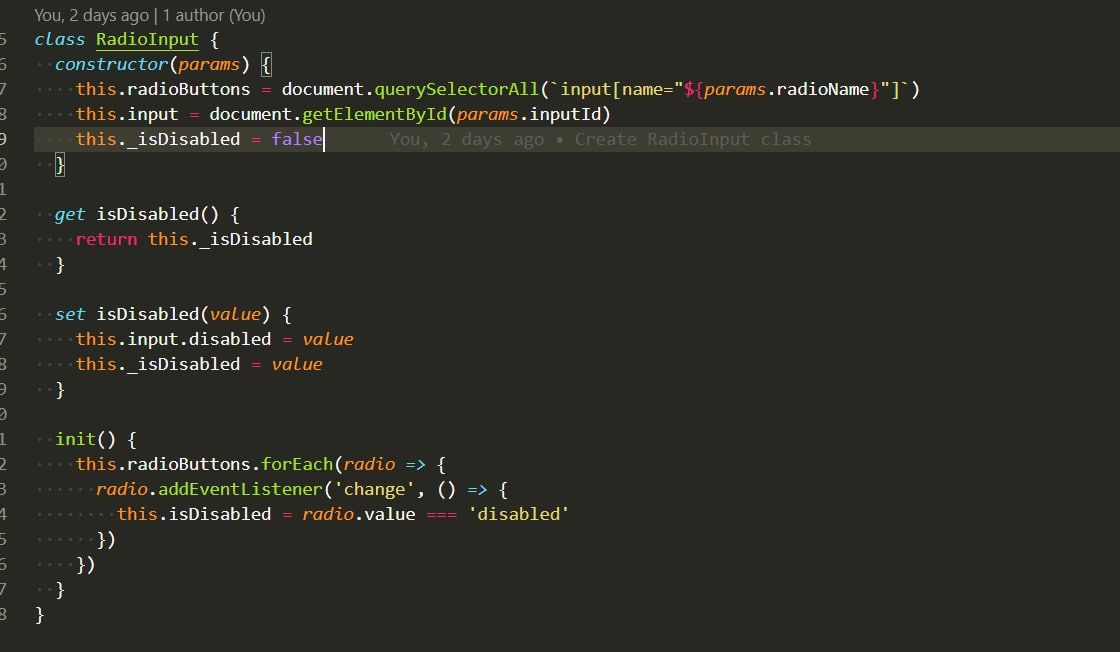The image size is (1120, 652).
Task: Click the 'disabled' string literal at line end
Action: pos(519,514)
